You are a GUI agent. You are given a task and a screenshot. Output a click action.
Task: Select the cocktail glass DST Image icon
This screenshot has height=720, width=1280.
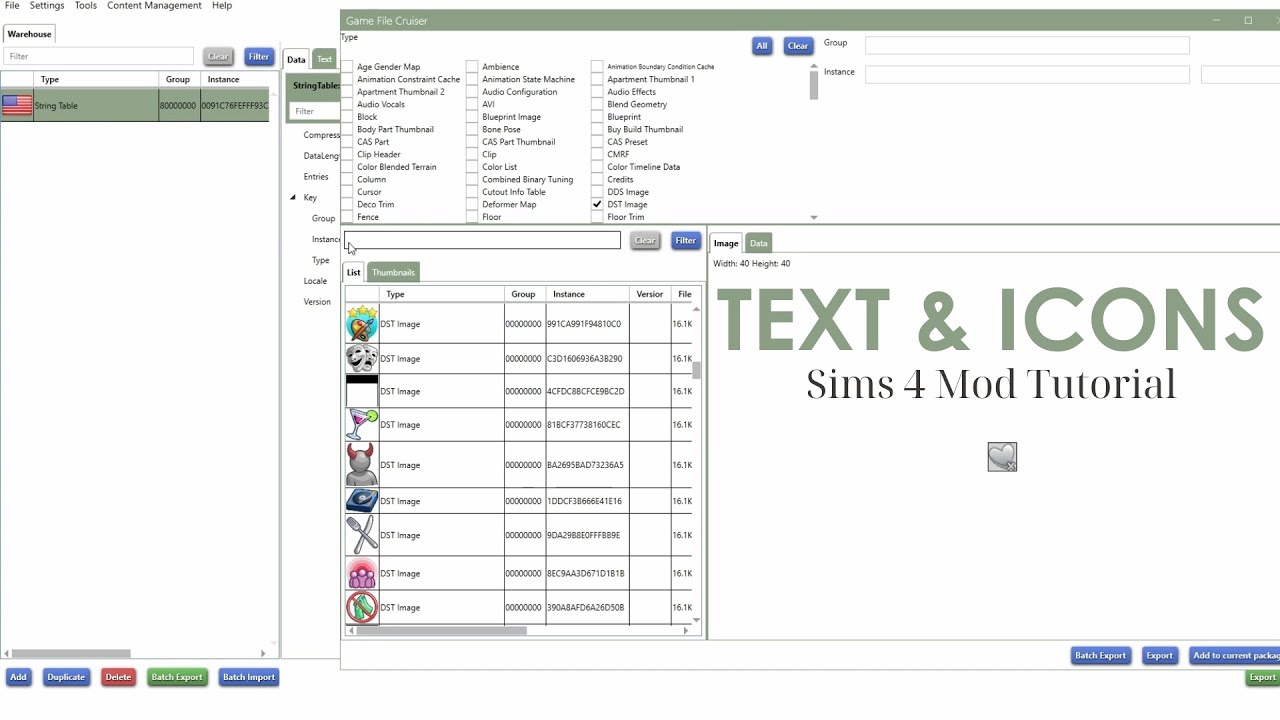[362, 425]
